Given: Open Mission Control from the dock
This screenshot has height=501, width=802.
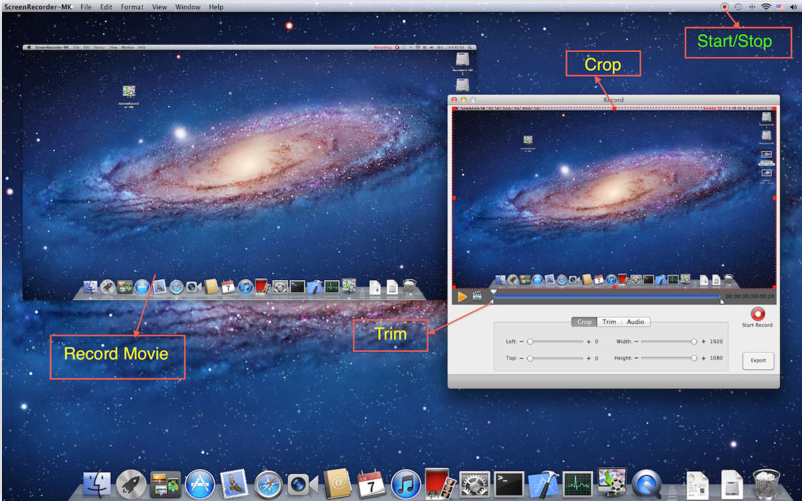Looking at the screenshot, I should 165,484.
